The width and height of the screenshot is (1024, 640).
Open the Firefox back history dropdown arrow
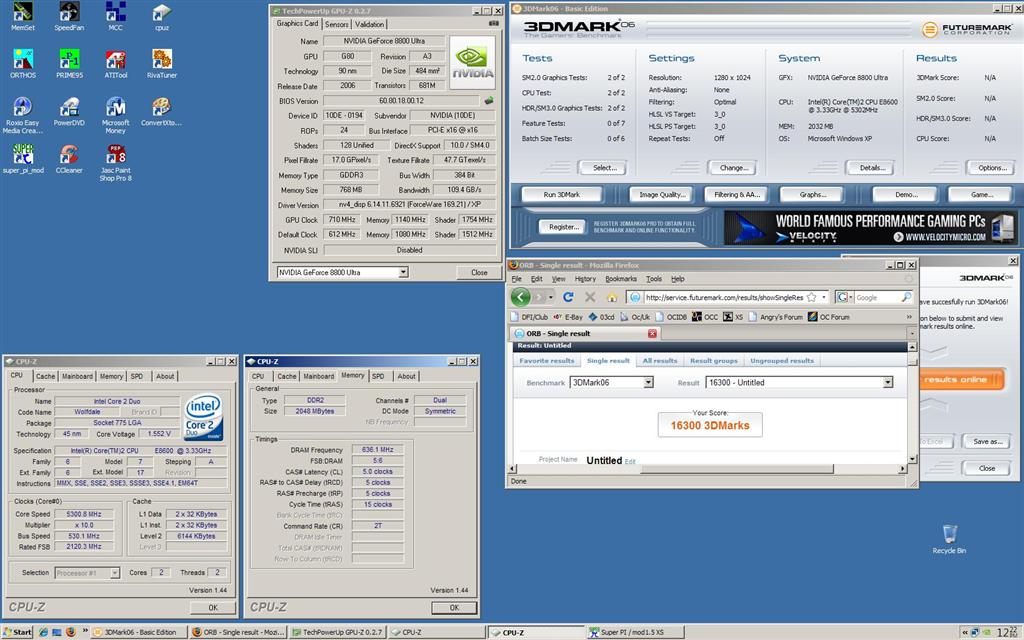(x=551, y=297)
